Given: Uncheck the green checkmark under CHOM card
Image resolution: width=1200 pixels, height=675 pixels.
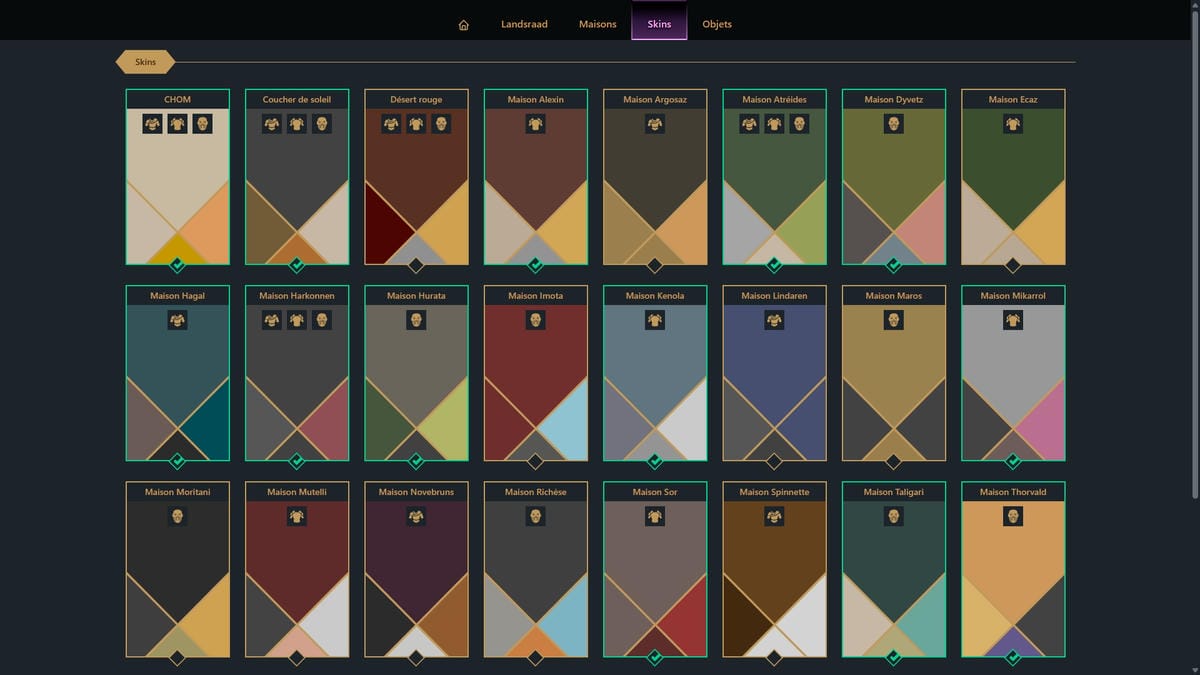Looking at the screenshot, I should click(177, 265).
